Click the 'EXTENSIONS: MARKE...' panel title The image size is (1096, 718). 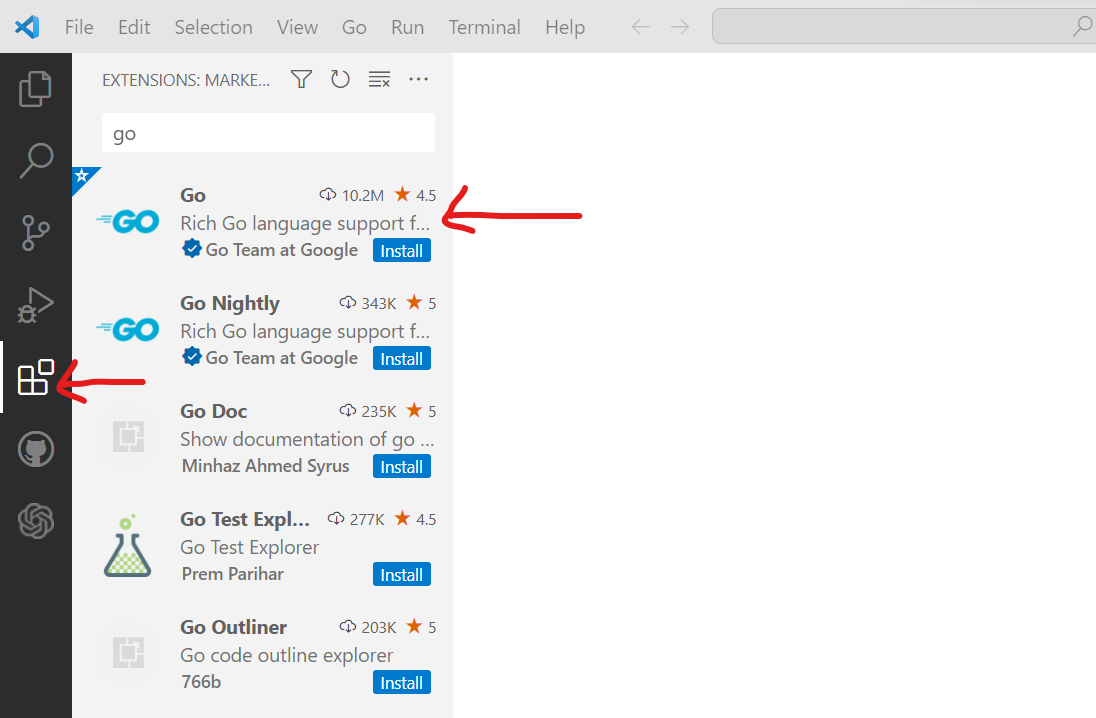tap(186, 80)
